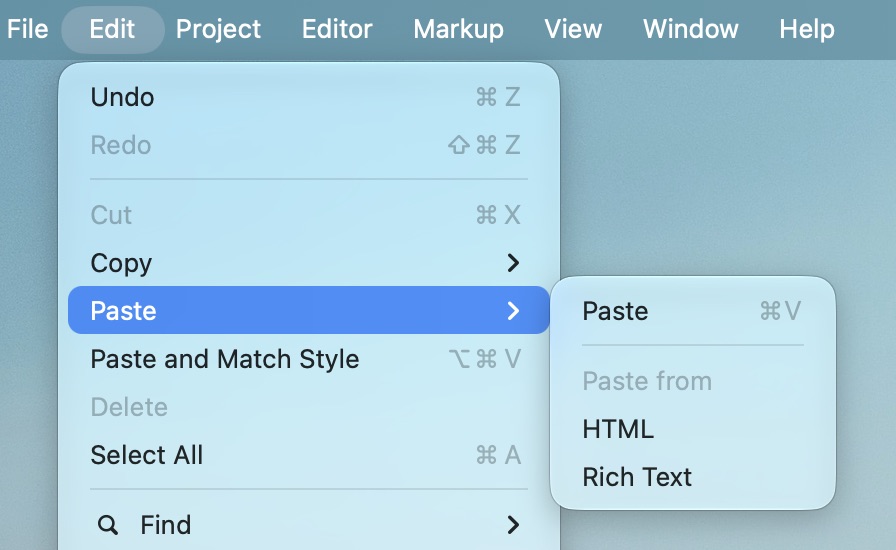This screenshot has height=550, width=896.
Task: Open the Window menu
Action: pos(691,29)
